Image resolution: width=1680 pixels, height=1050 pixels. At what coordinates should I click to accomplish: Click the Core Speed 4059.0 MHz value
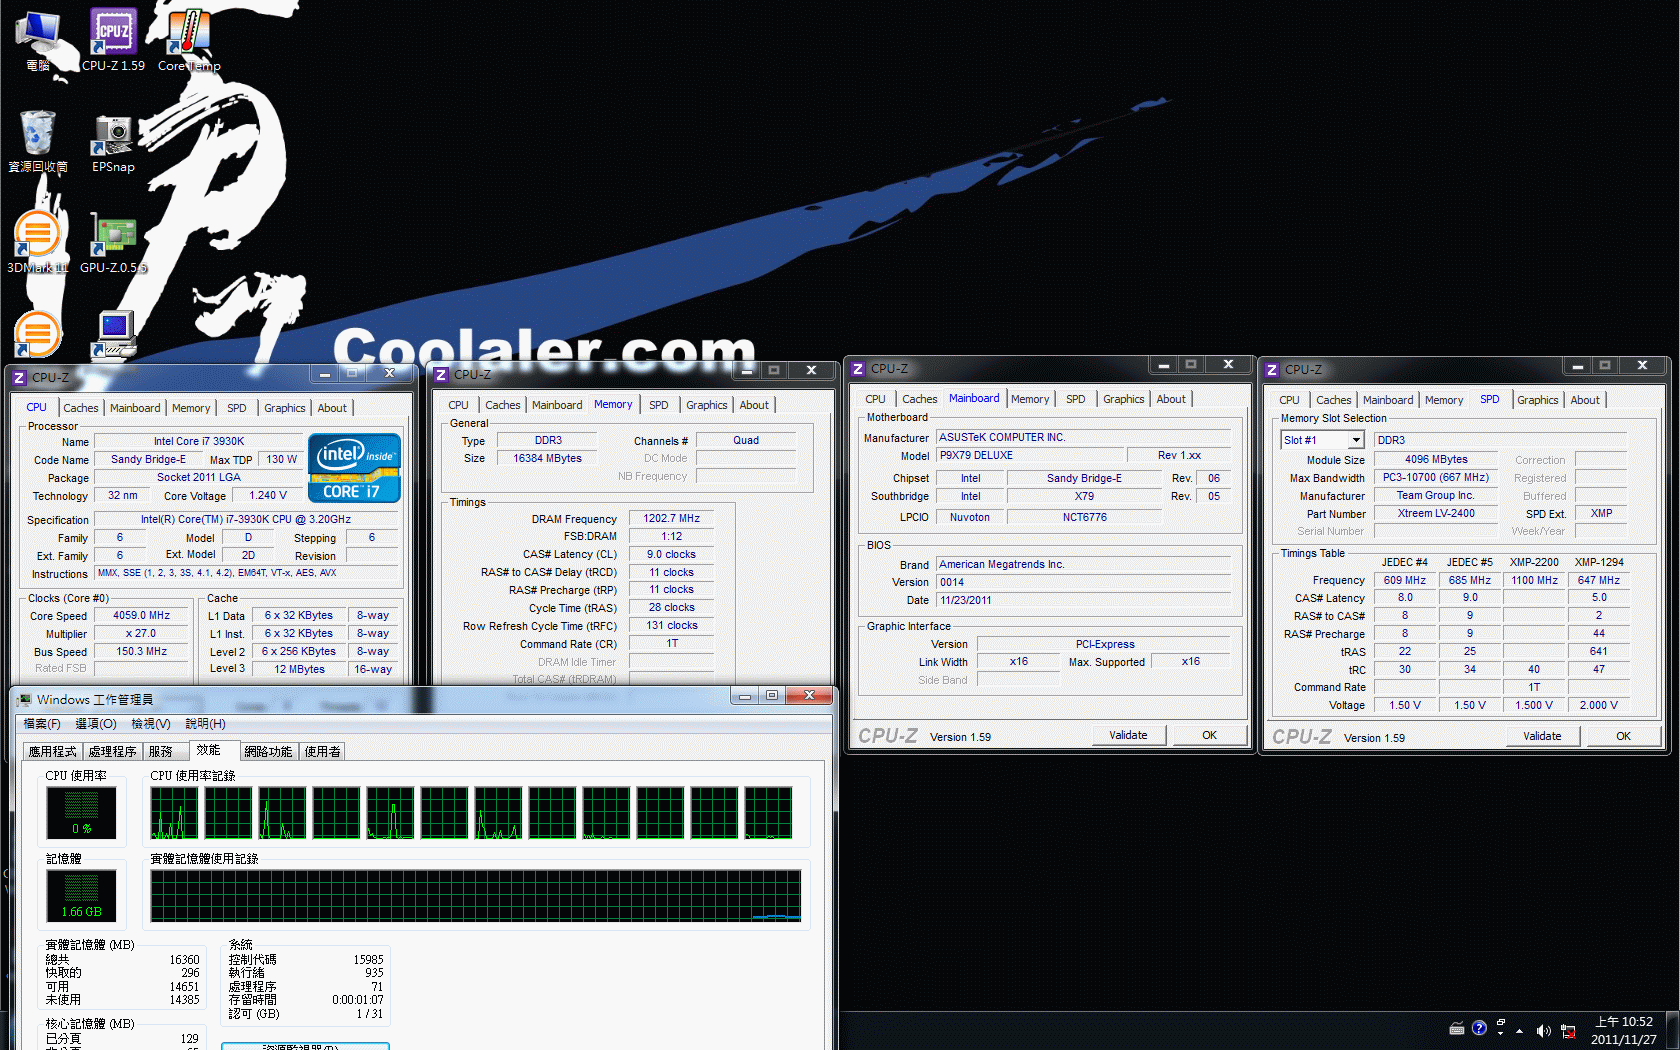coord(141,616)
